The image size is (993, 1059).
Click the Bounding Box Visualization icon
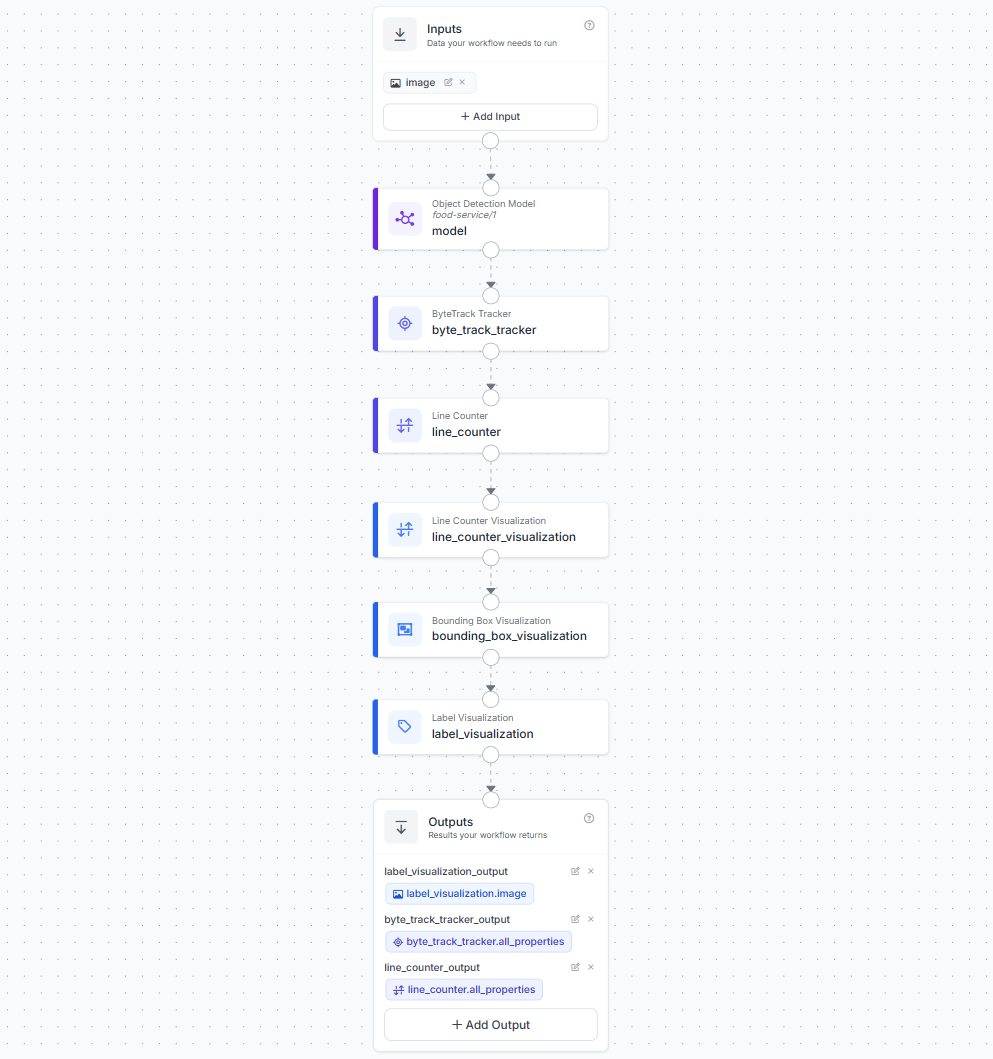405,629
